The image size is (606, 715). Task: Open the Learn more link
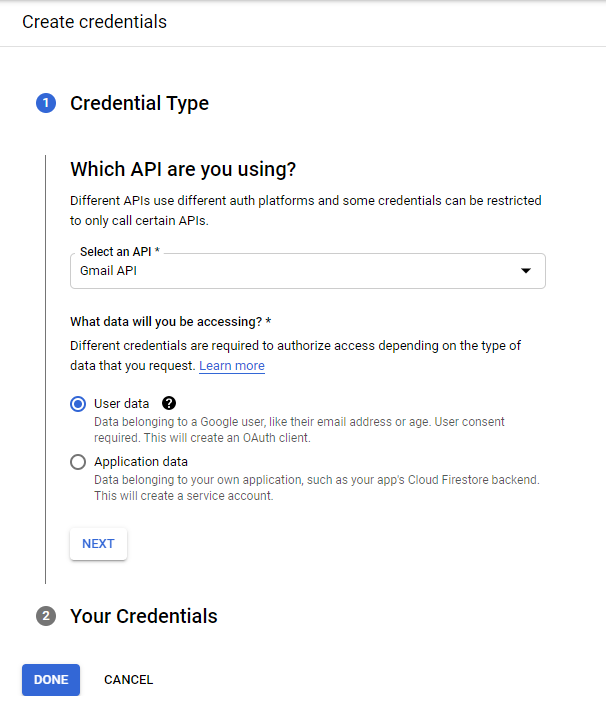pyautogui.click(x=232, y=366)
